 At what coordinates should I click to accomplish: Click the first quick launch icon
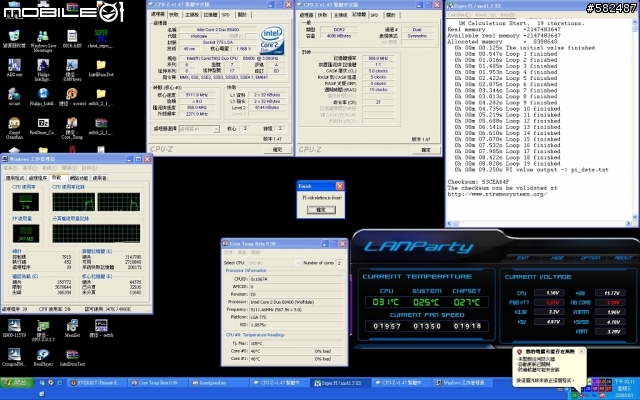(42, 383)
